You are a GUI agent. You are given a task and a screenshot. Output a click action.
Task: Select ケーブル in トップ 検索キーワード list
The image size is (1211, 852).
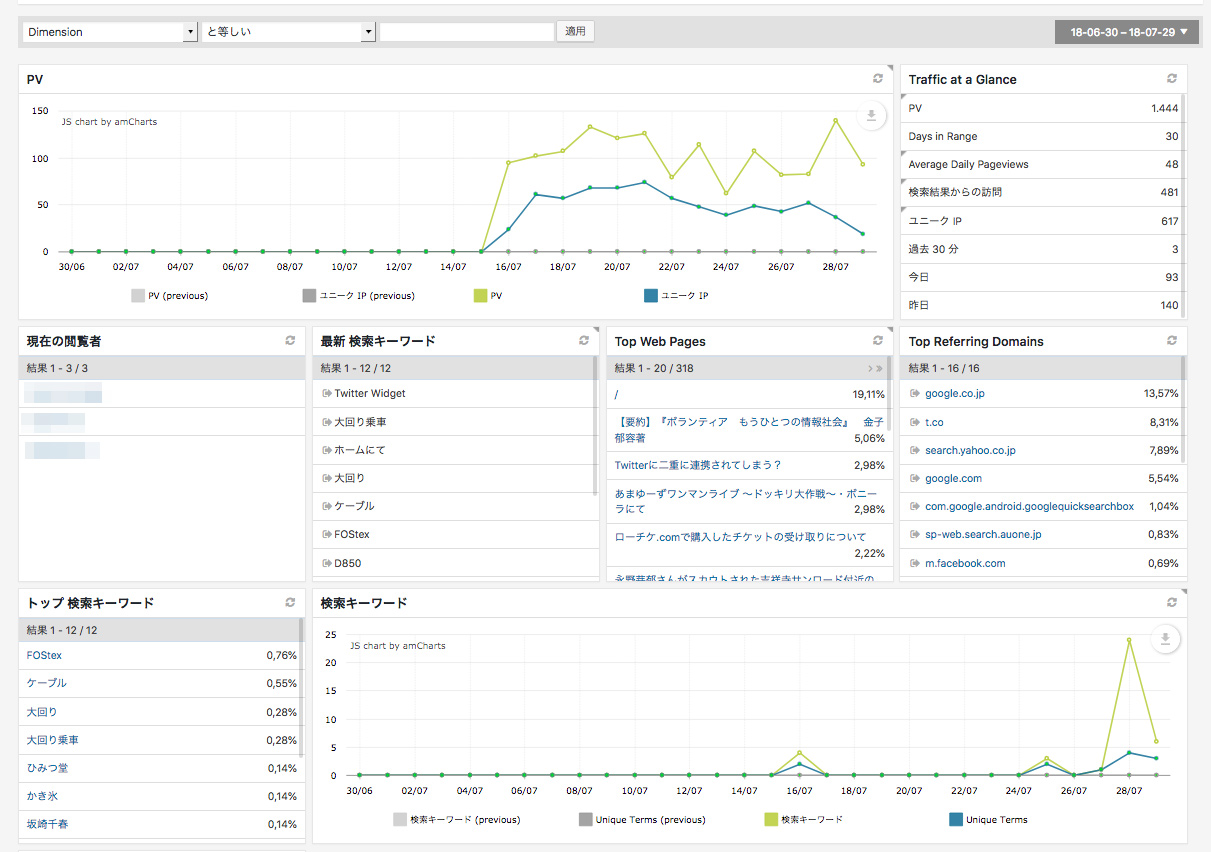[47, 683]
